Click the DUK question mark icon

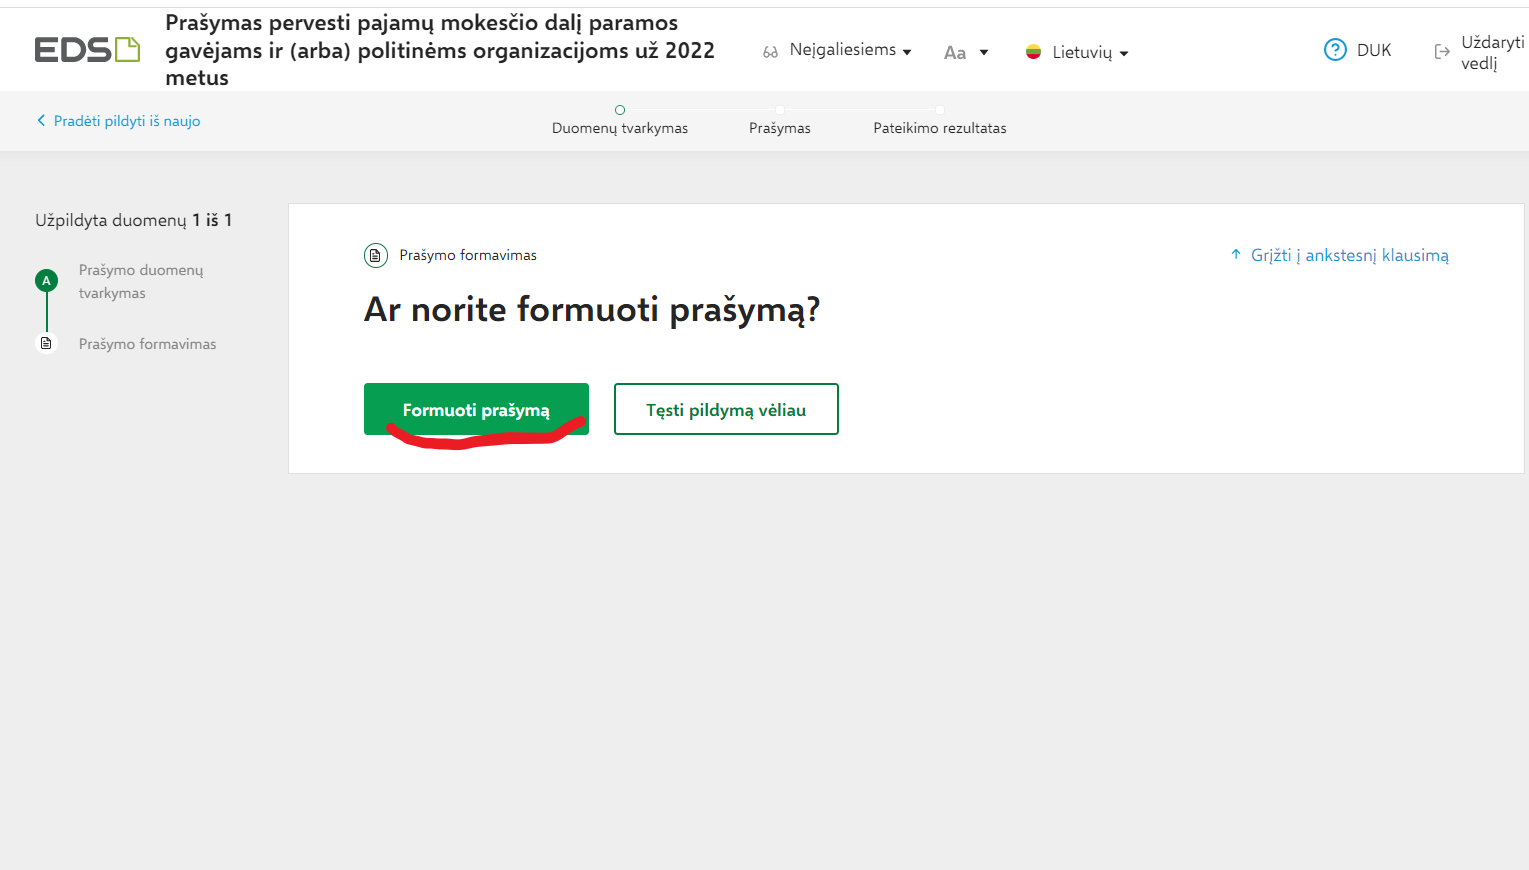tap(1335, 50)
